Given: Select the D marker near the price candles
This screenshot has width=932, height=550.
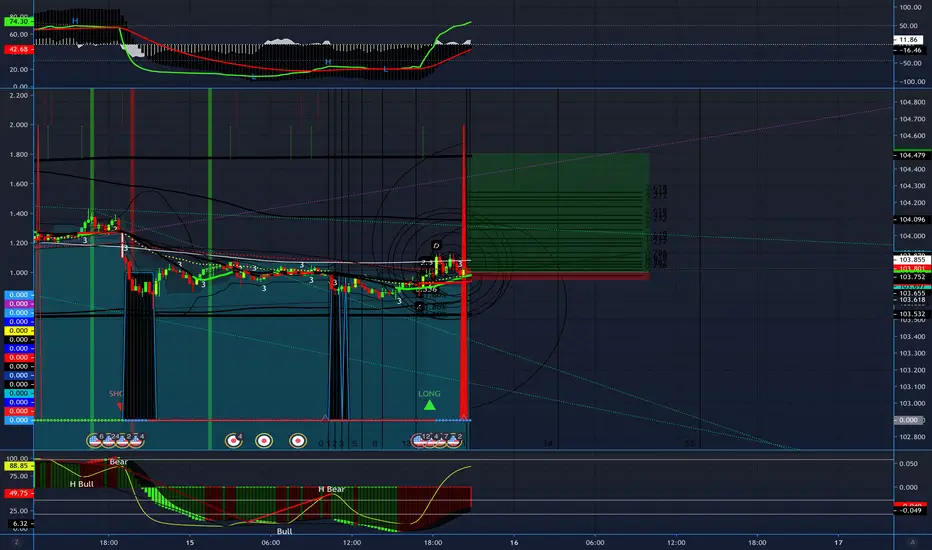Looking at the screenshot, I should coord(436,246).
